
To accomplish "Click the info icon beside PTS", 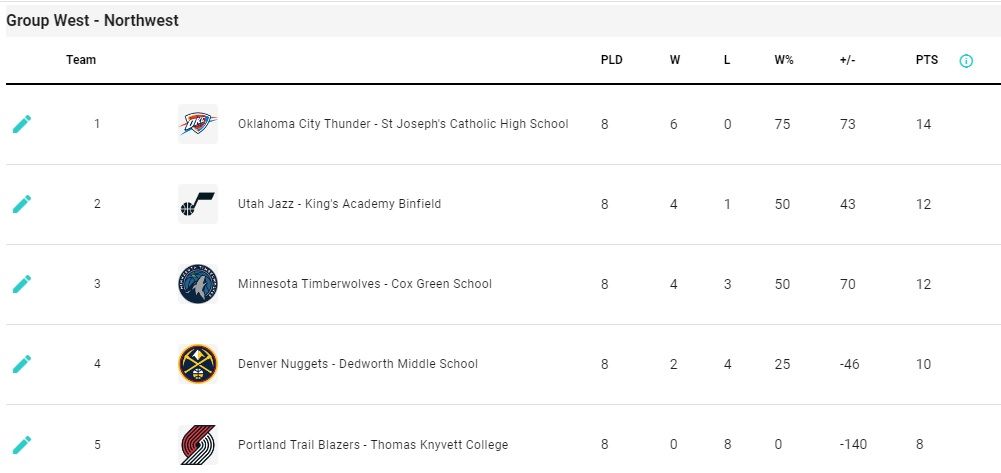I will 966,61.
